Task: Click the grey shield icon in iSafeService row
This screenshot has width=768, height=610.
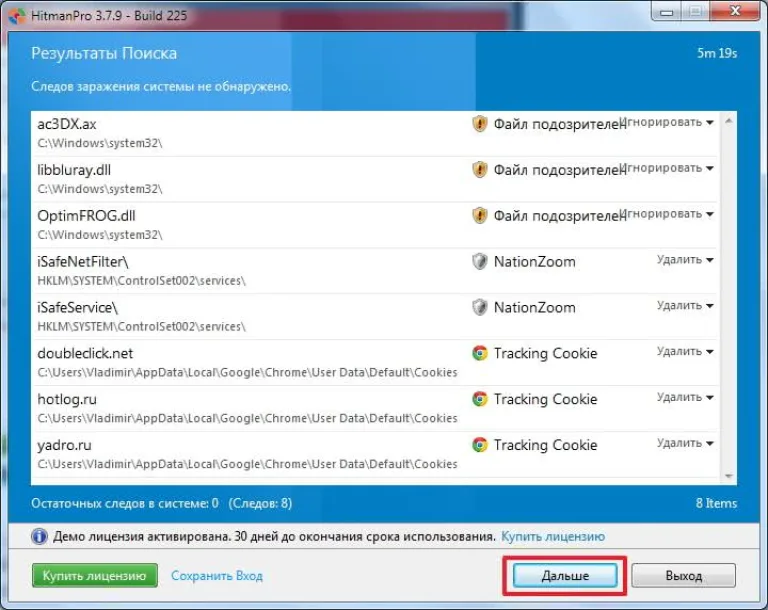Action: tap(480, 308)
